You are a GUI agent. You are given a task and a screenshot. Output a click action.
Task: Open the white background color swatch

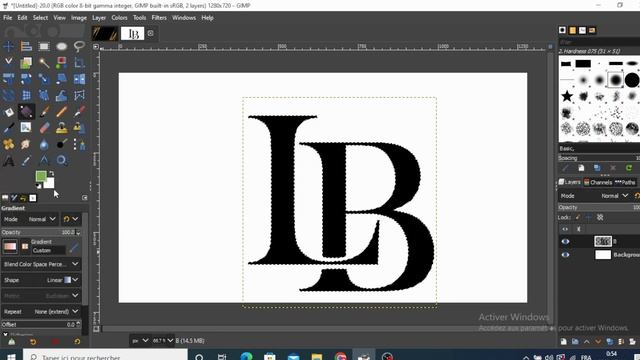point(49,184)
